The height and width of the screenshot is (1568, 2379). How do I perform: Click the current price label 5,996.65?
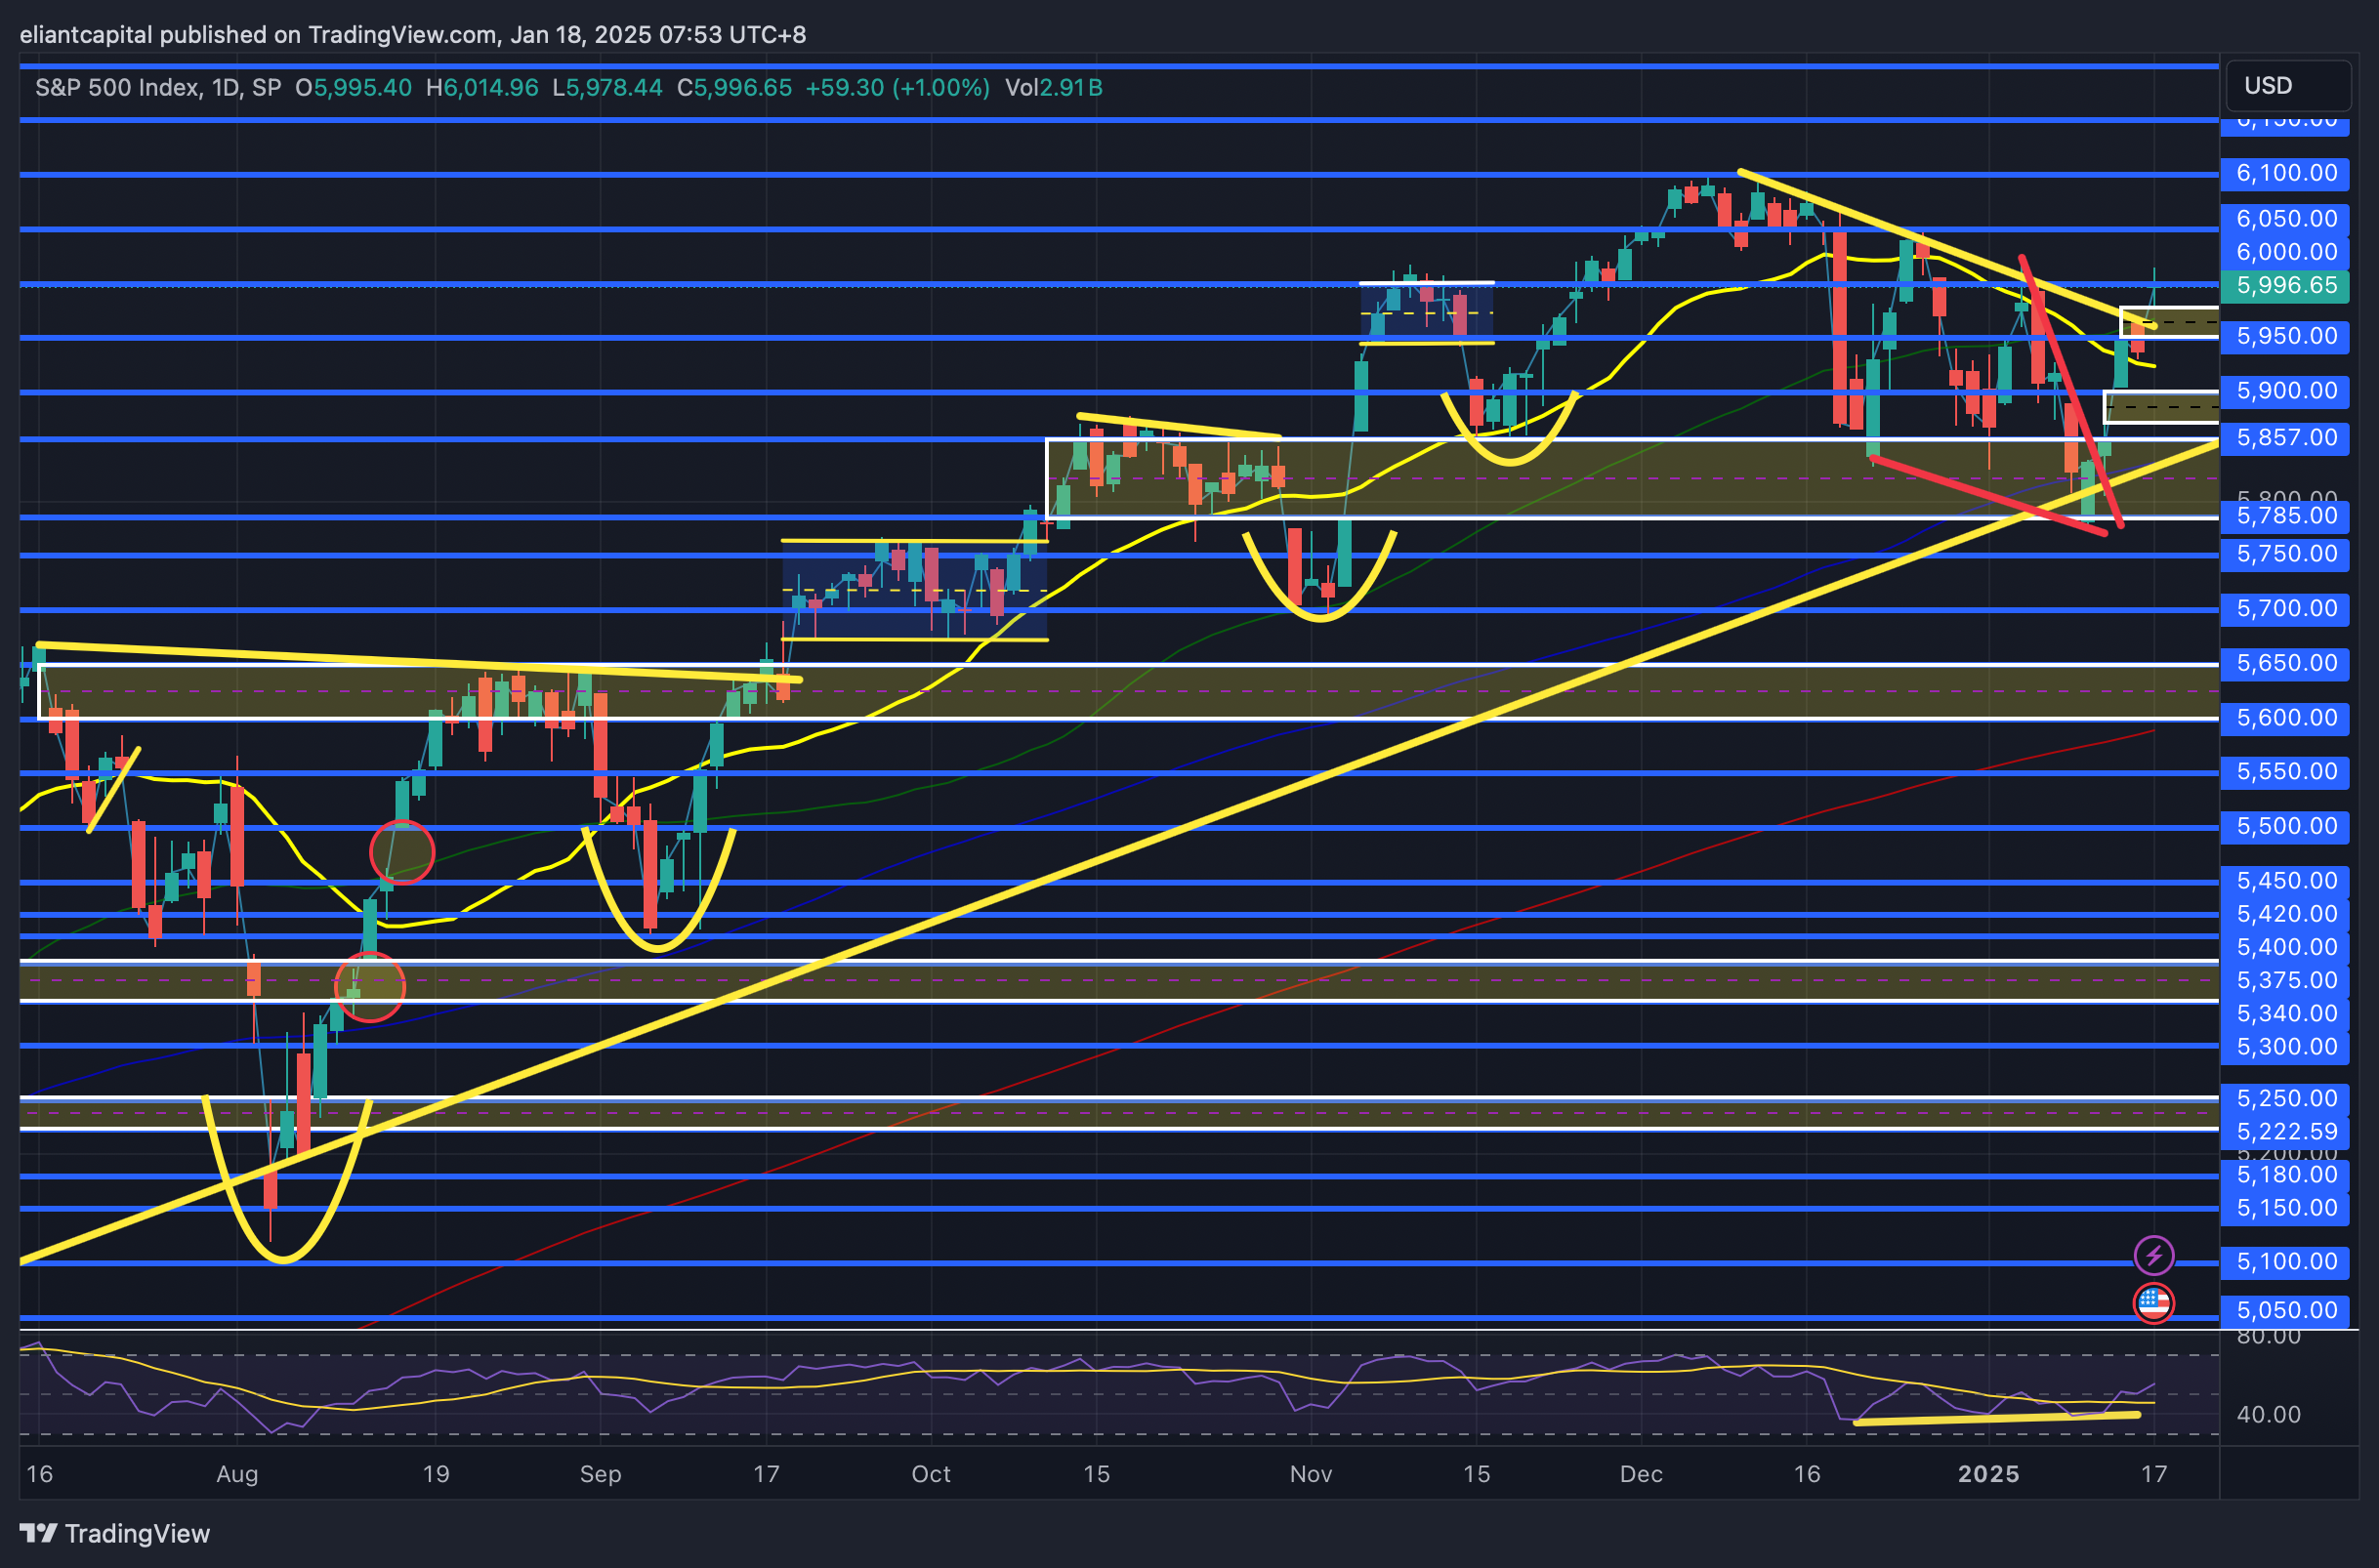[x=2284, y=285]
